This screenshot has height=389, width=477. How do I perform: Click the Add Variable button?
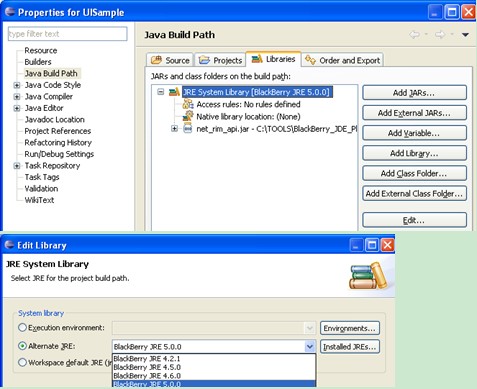(x=414, y=133)
